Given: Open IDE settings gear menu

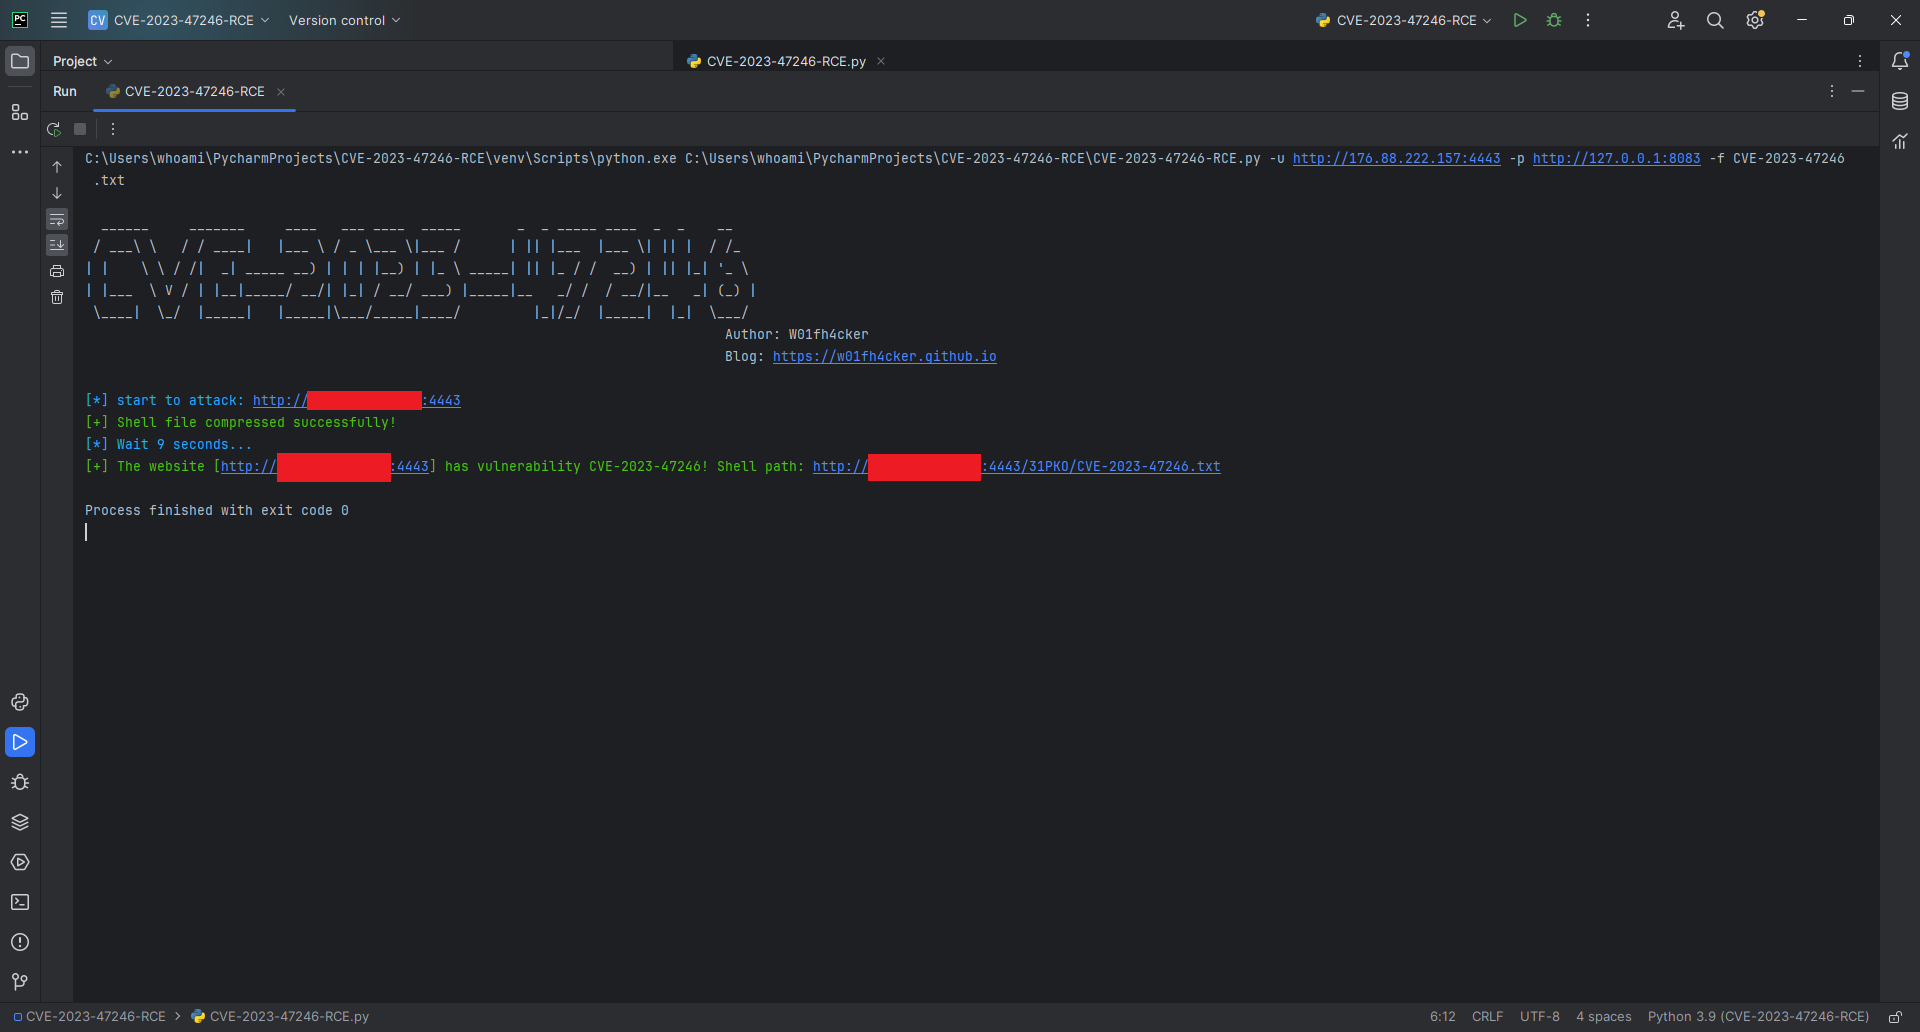Looking at the screenshot, I should 1755,20.
